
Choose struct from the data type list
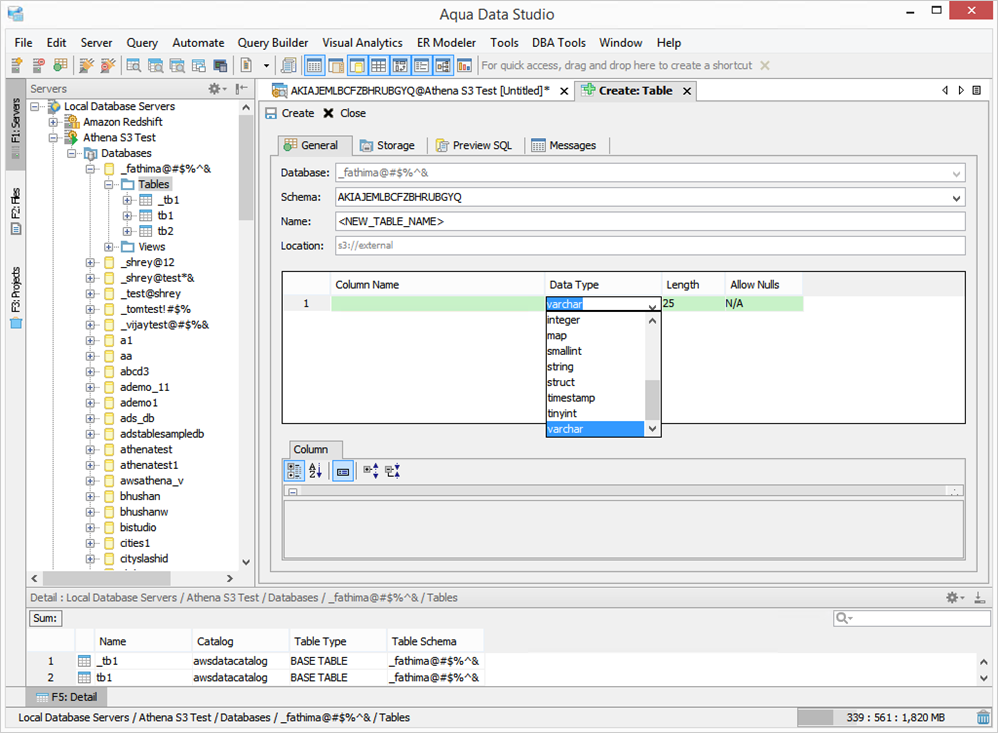595,382
